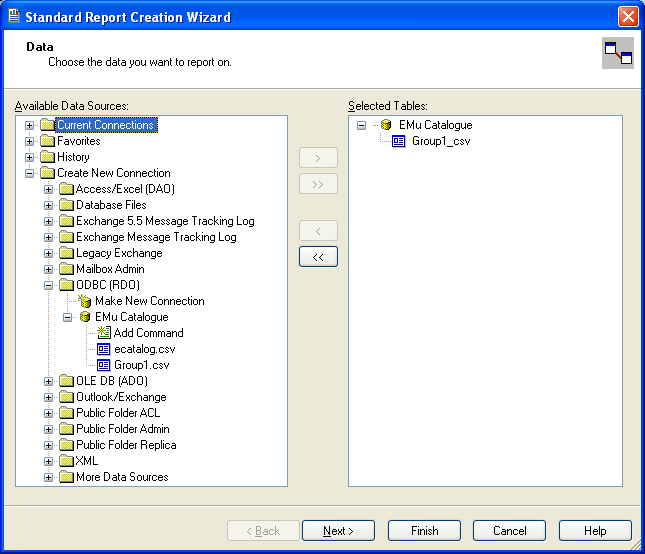The width and height of the screenshot is (645, 554).
Task: Click the Group1_csv icon in Selected Tables
Action: pos(399,141)
